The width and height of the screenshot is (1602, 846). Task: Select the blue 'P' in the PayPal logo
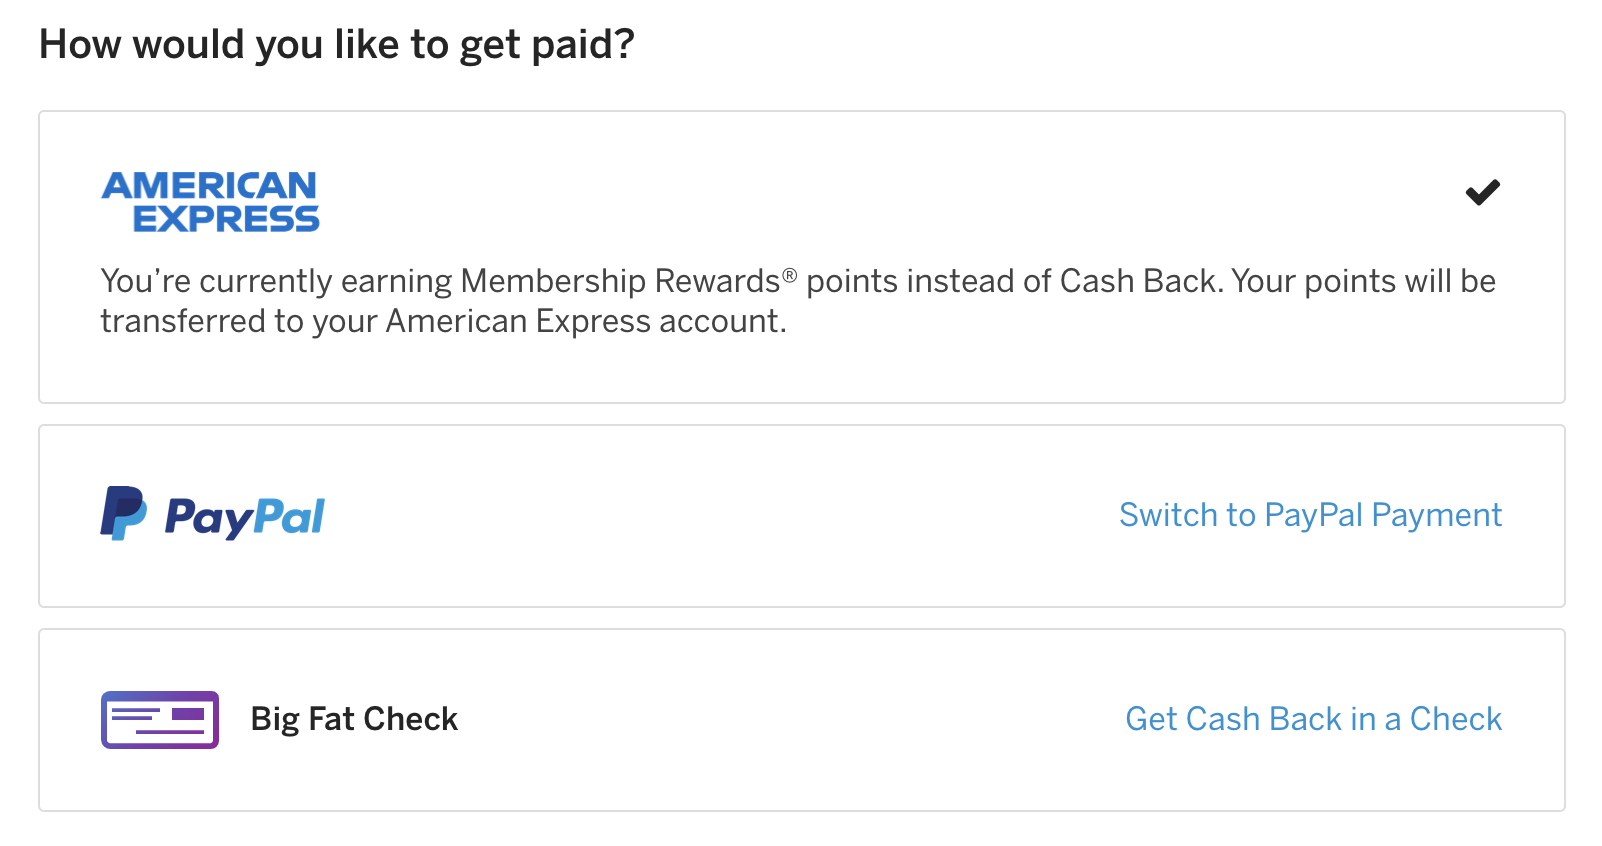tap(122, 514)
